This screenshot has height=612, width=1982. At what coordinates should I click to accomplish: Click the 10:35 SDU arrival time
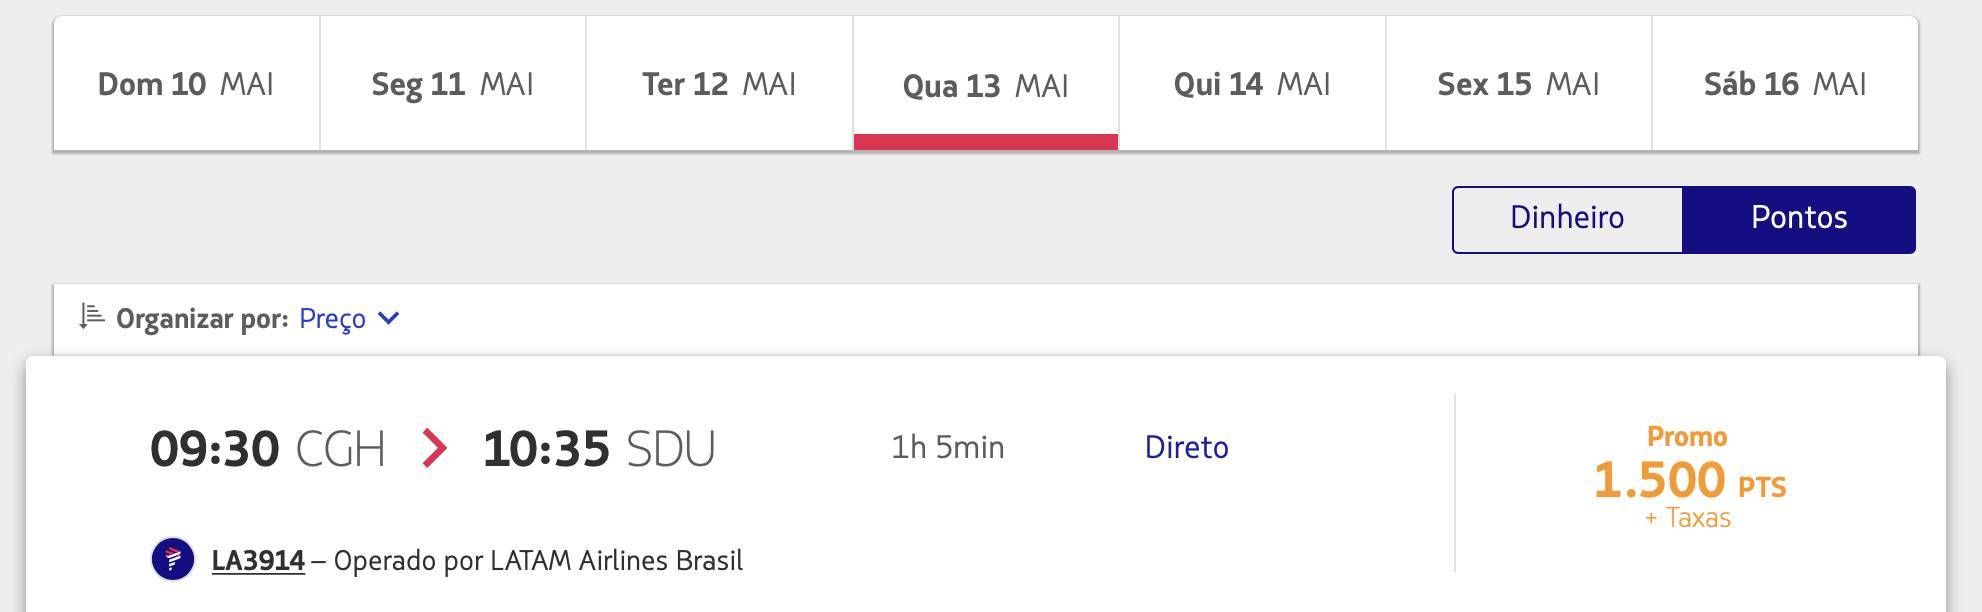pyautogui.click(x=598, y=449)
